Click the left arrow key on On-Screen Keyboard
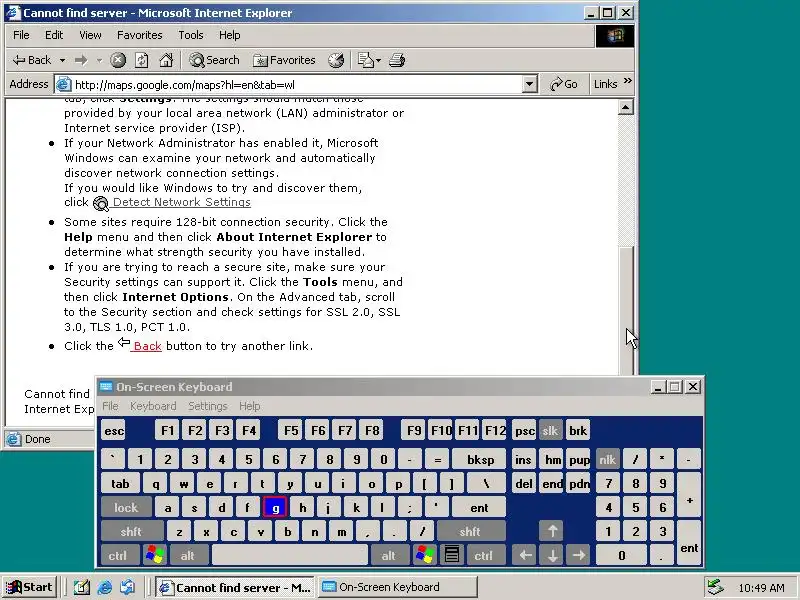Viewport: 800px width, 600px height. click(525, 555)
